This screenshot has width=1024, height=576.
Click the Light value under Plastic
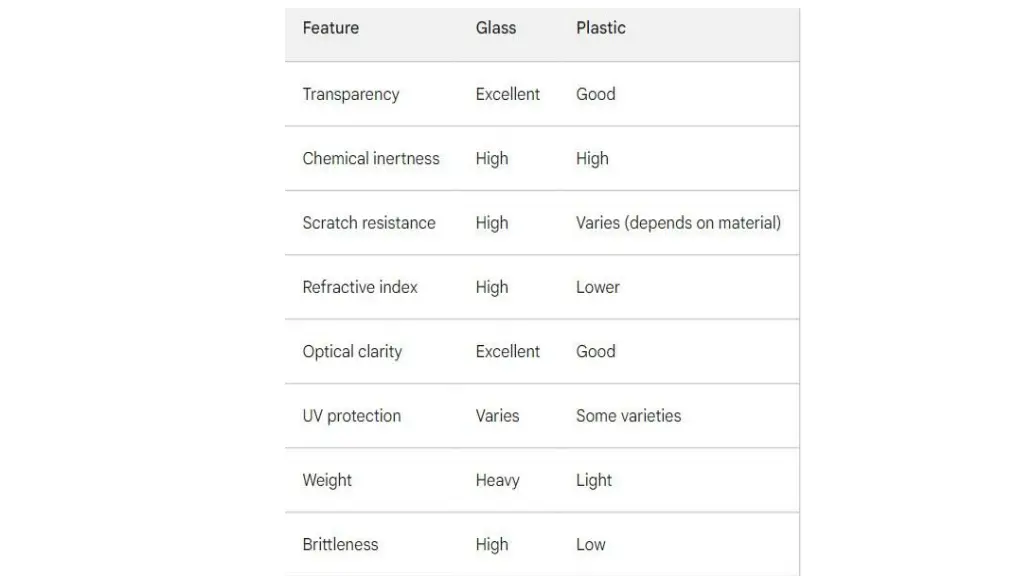tap(594, 481)
